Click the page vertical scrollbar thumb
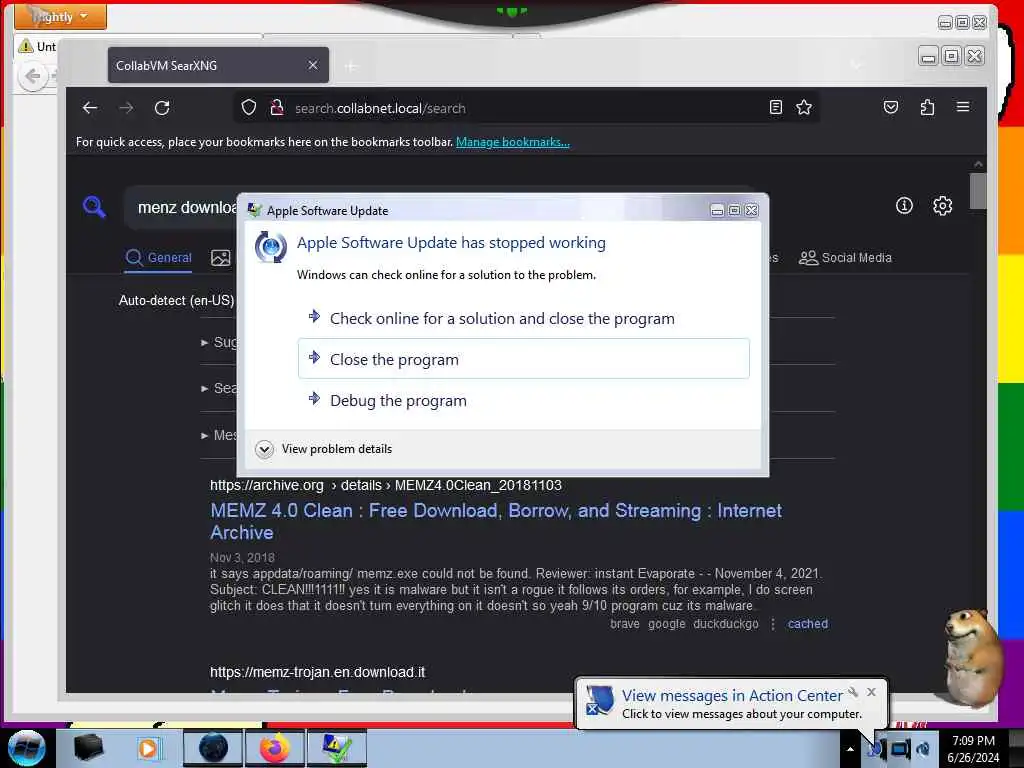Image resolution: width=1024 pixels, height=768 pixels. pos(978,191)
